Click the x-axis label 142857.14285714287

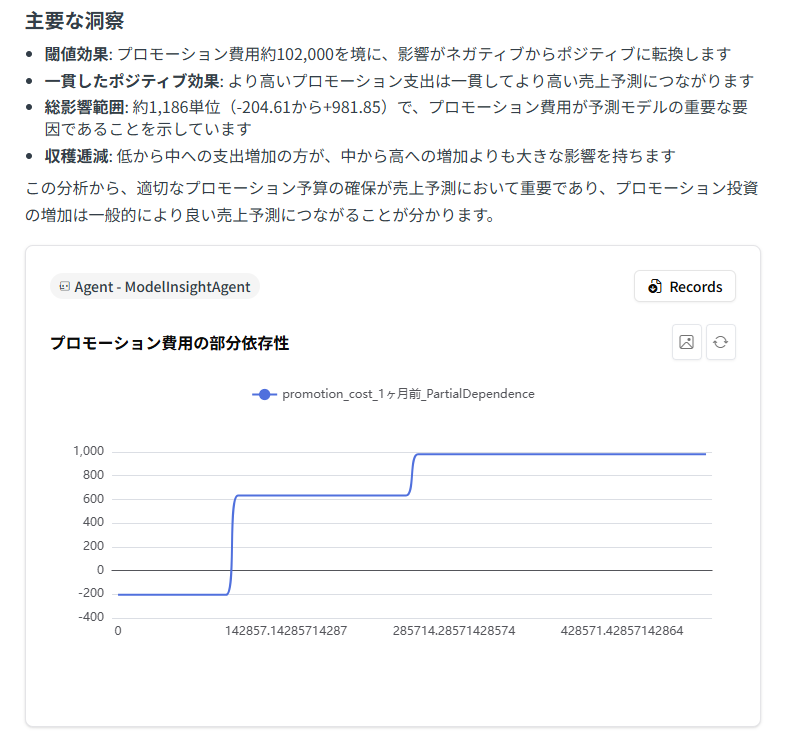coord(286,631)
